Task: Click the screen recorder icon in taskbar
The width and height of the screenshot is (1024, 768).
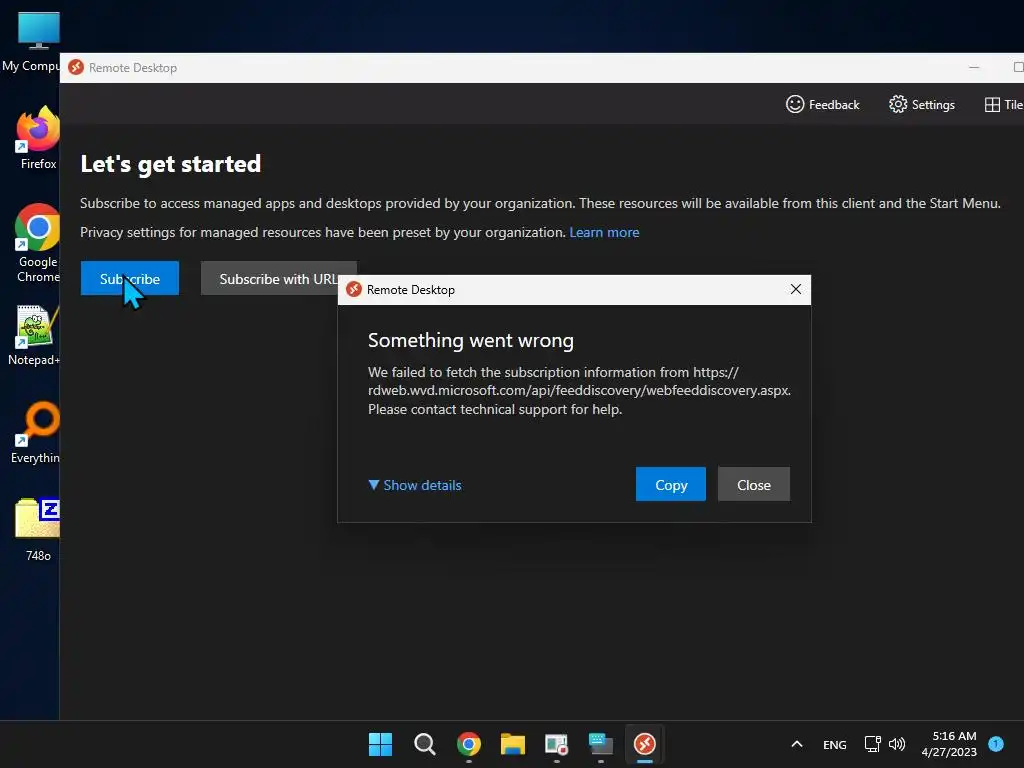Action: (556, 744)
